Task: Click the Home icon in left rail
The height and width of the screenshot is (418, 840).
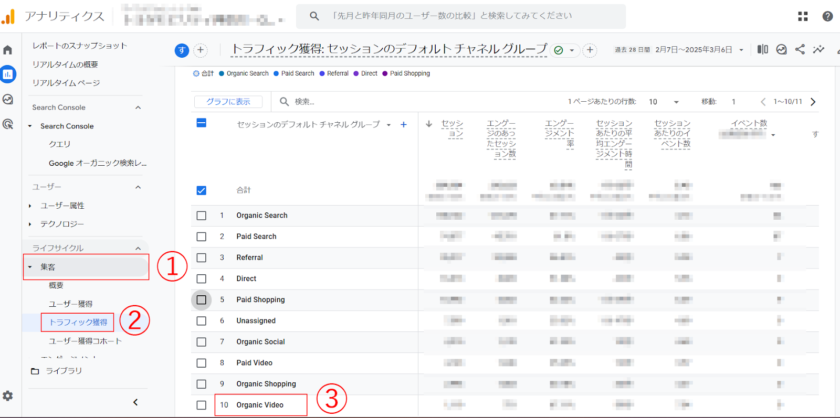Action: point(8,49)
